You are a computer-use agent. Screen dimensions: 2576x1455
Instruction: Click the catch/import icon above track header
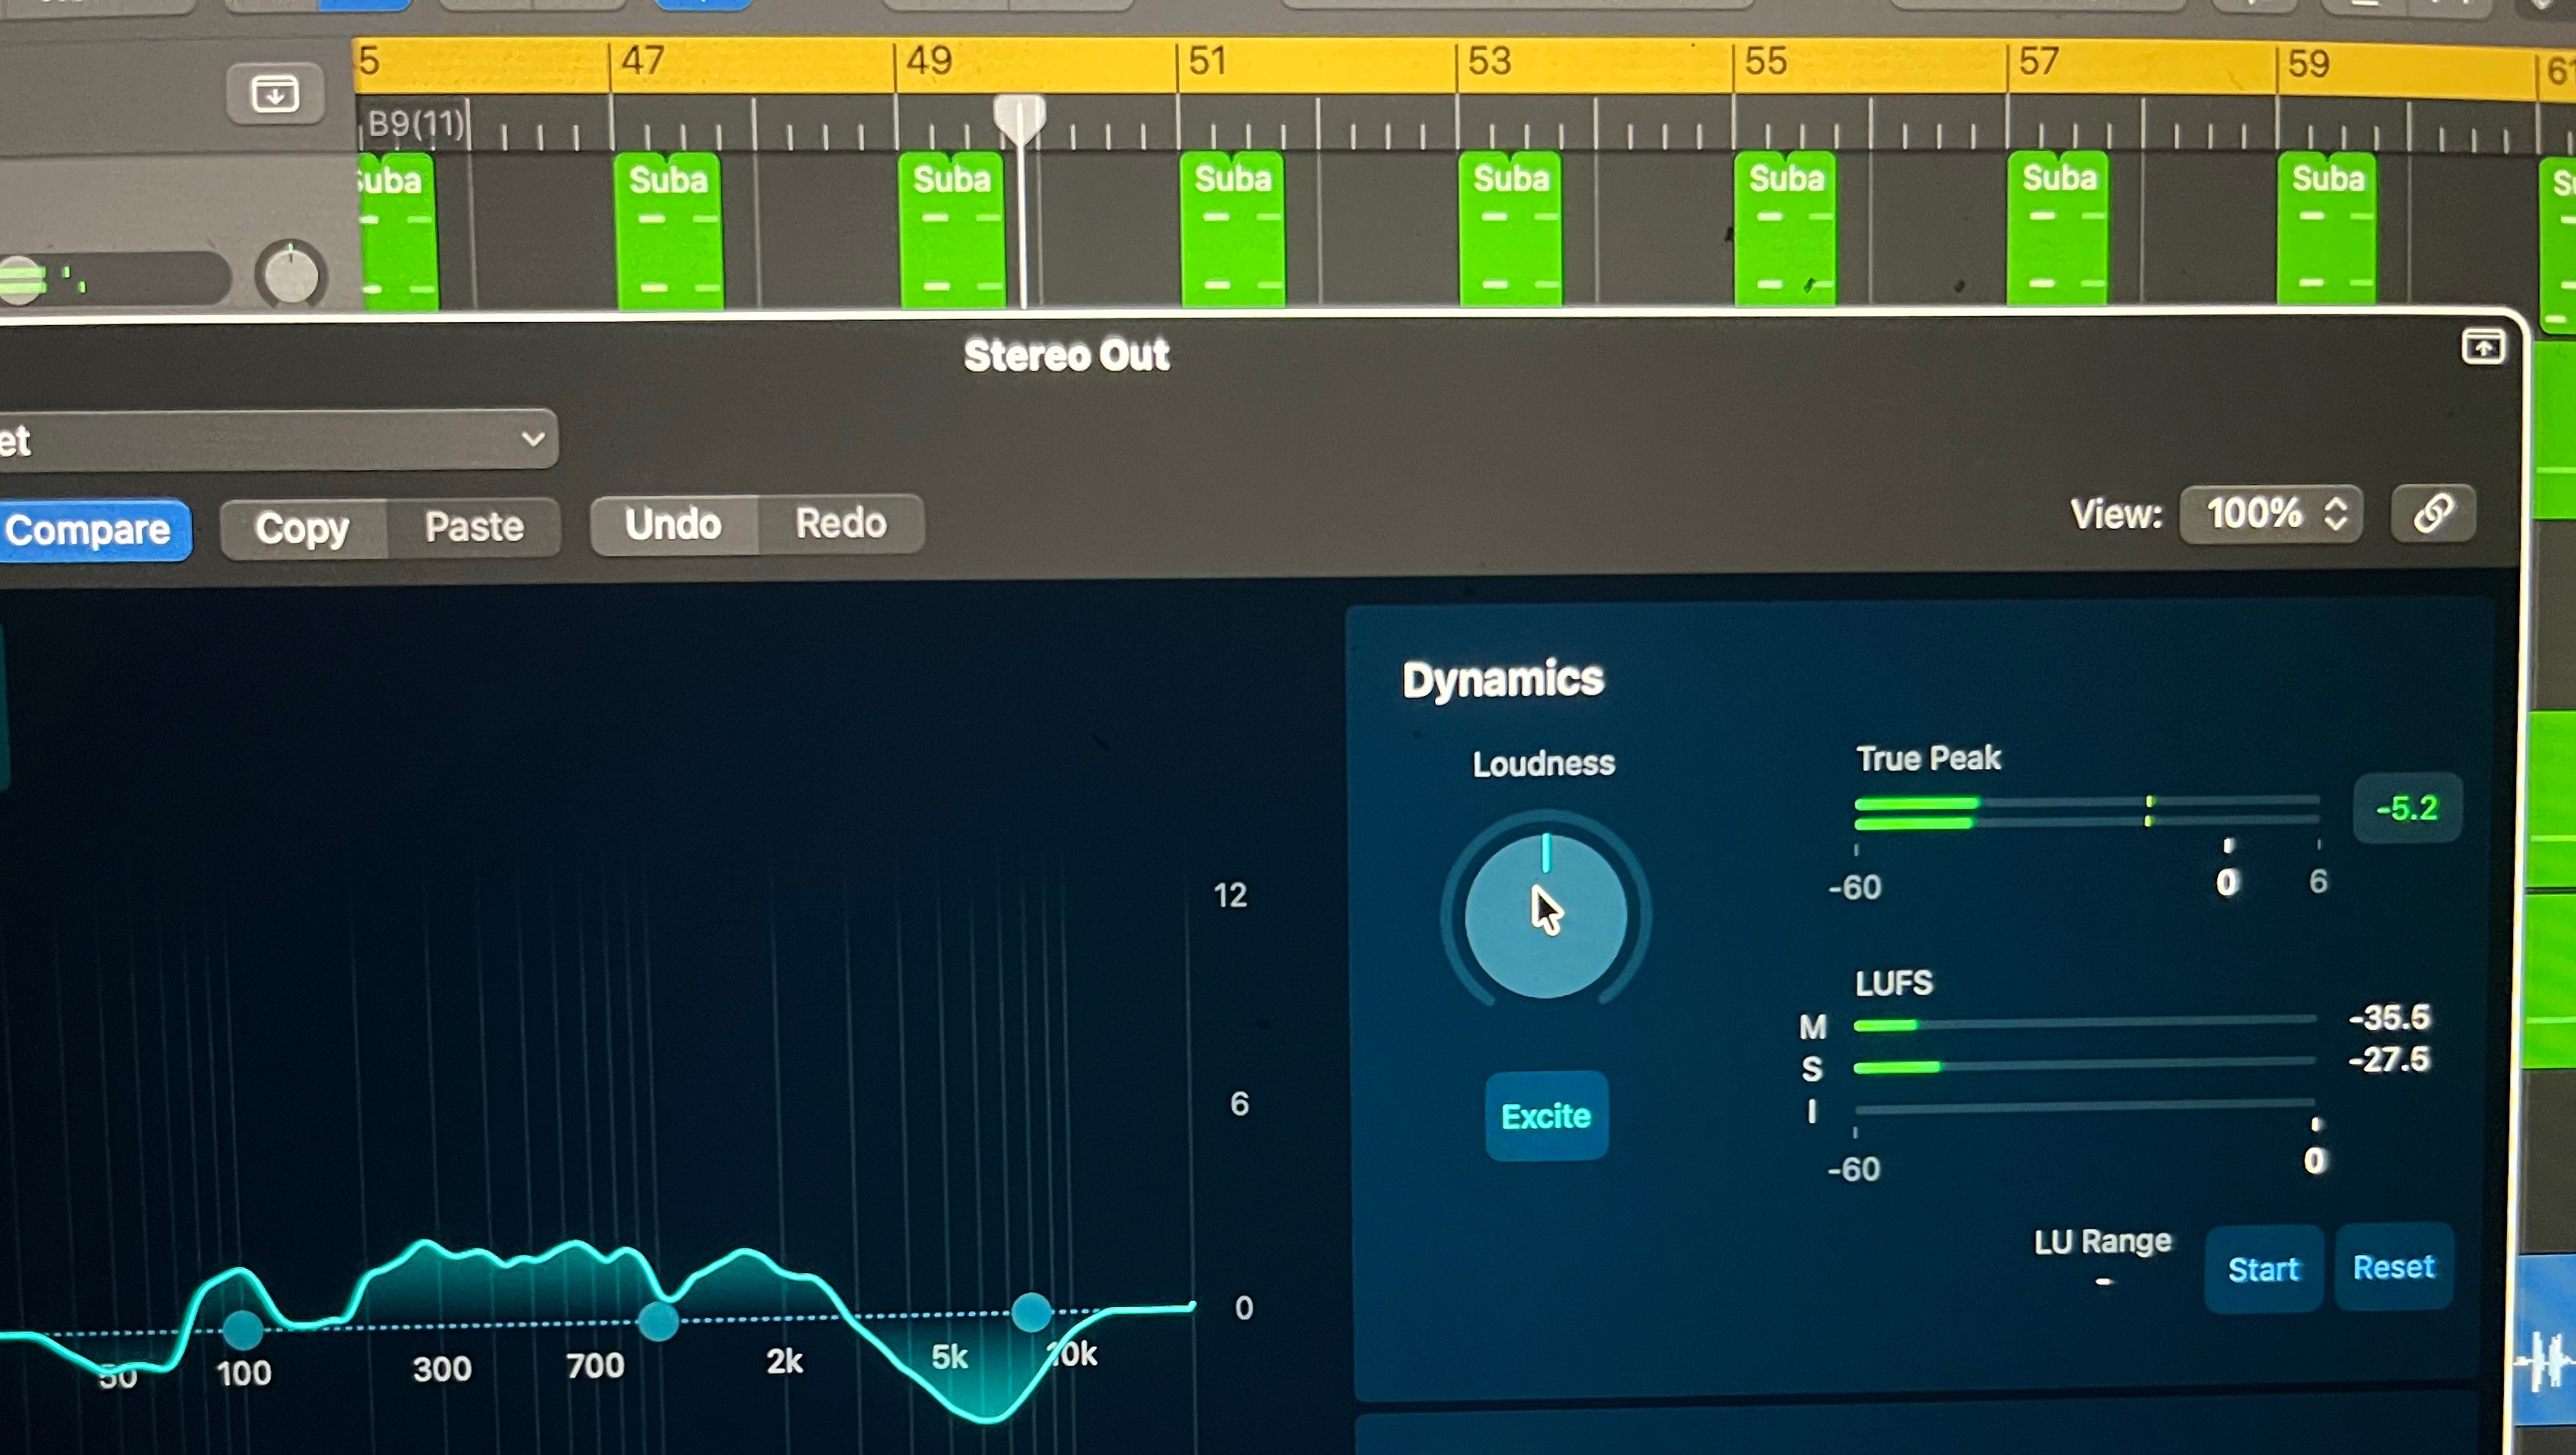pyautogui.click(x=275, y=94)
